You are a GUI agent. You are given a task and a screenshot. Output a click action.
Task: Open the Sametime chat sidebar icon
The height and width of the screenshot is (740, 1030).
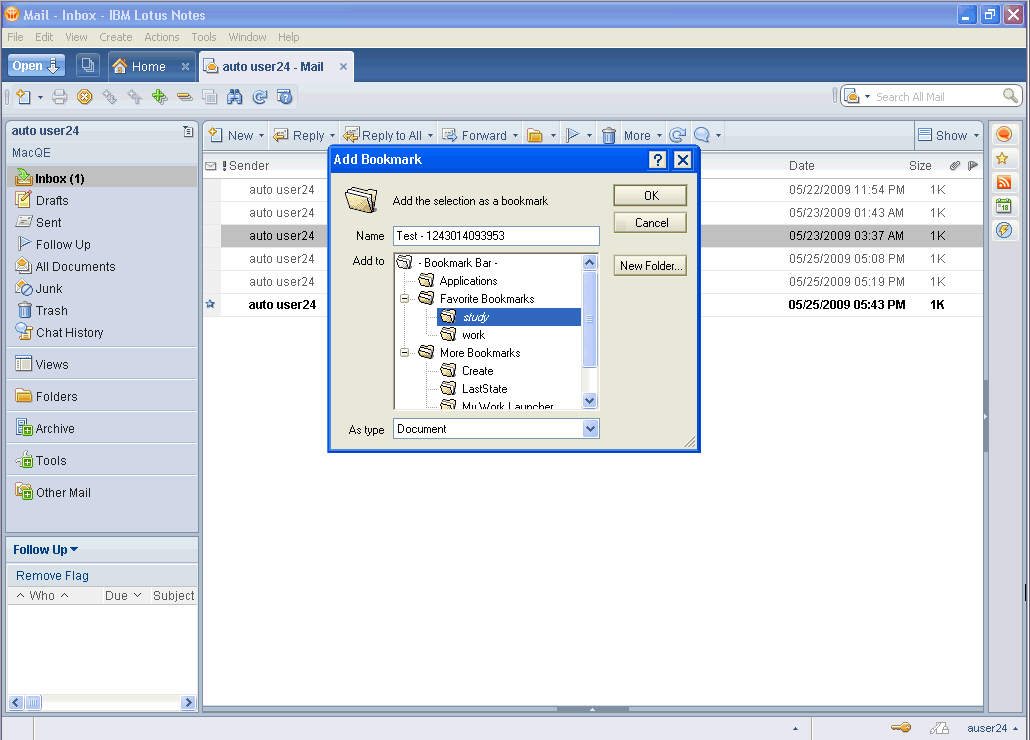tap(1004, 134)
